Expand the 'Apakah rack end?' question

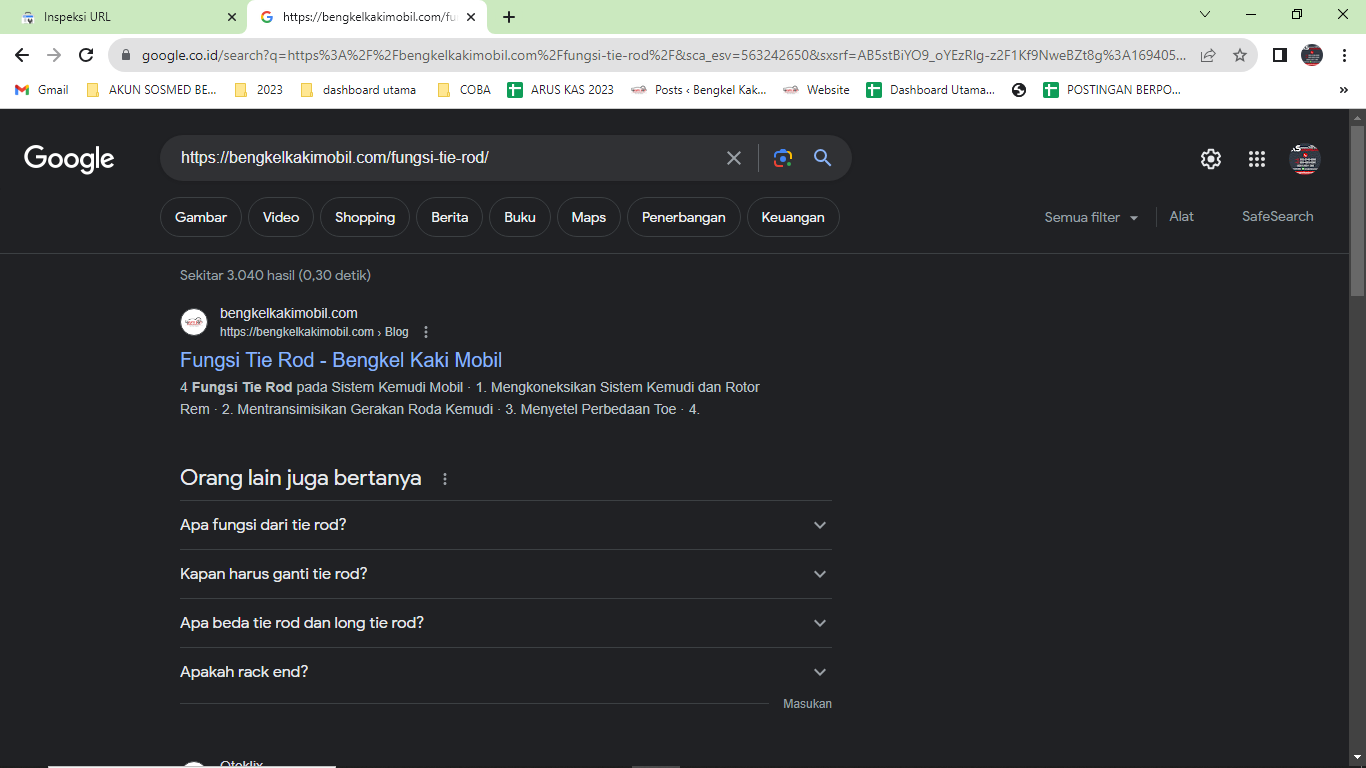(506, 672)
